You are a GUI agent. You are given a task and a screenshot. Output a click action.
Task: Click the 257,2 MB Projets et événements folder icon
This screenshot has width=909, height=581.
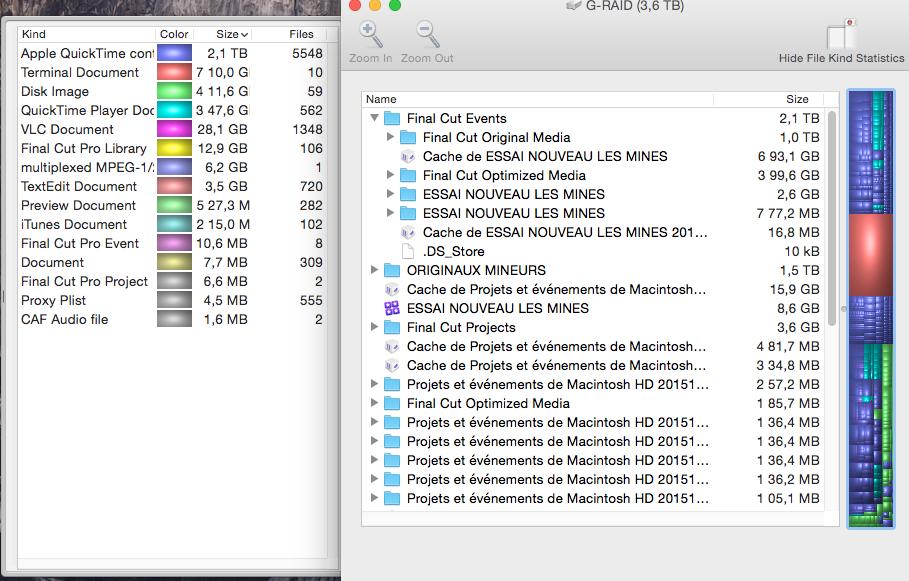pos(392,385)
